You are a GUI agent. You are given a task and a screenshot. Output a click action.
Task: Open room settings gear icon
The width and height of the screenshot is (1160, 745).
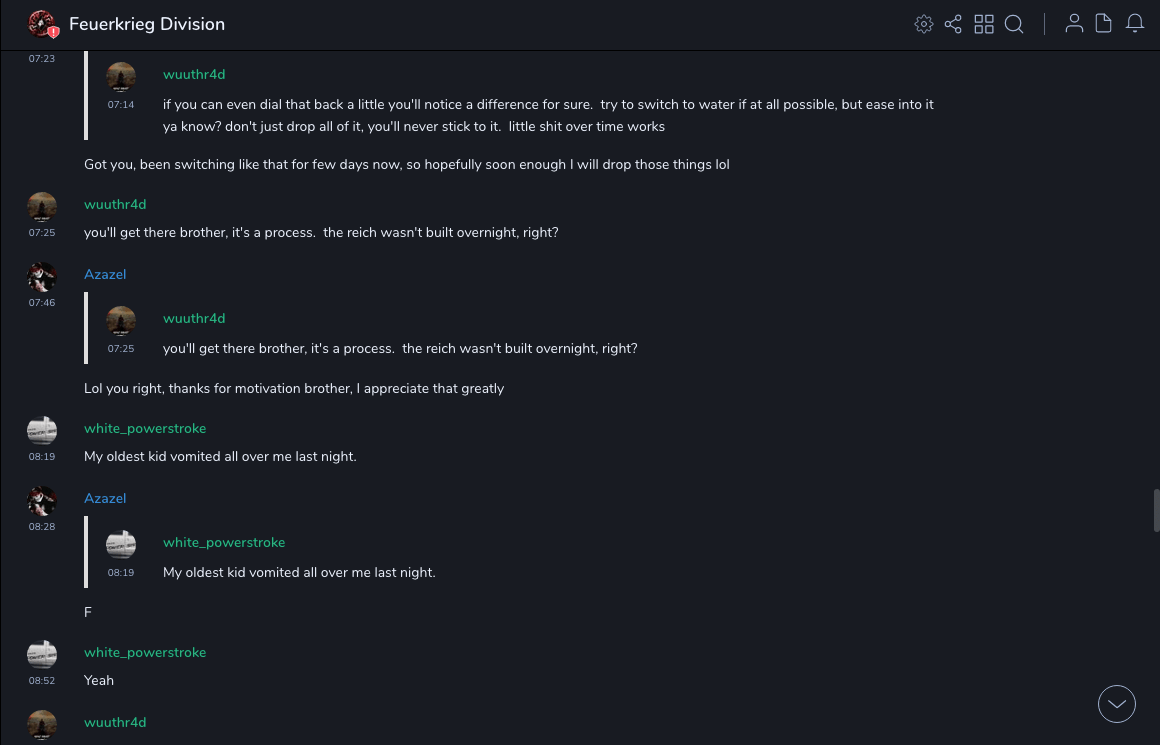click(924, 24)
